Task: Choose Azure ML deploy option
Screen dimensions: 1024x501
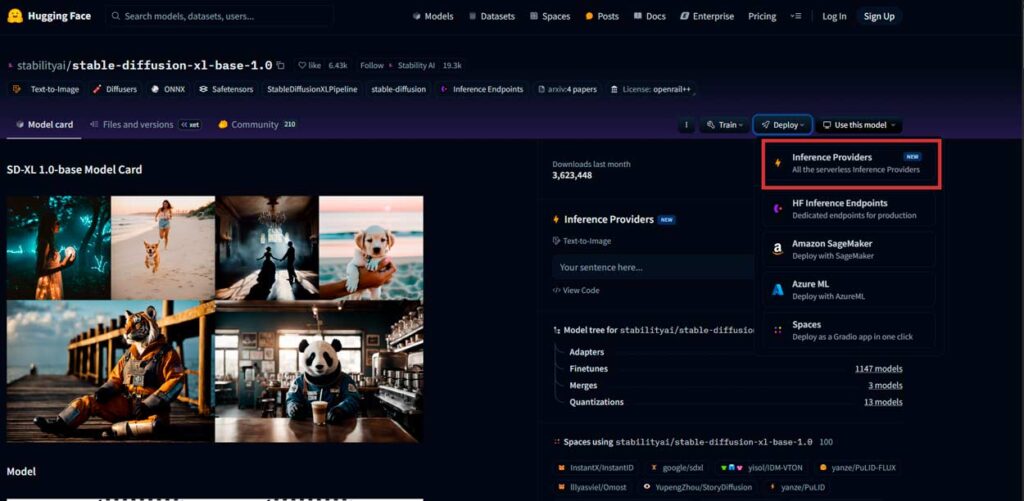Action: [849, 289]
